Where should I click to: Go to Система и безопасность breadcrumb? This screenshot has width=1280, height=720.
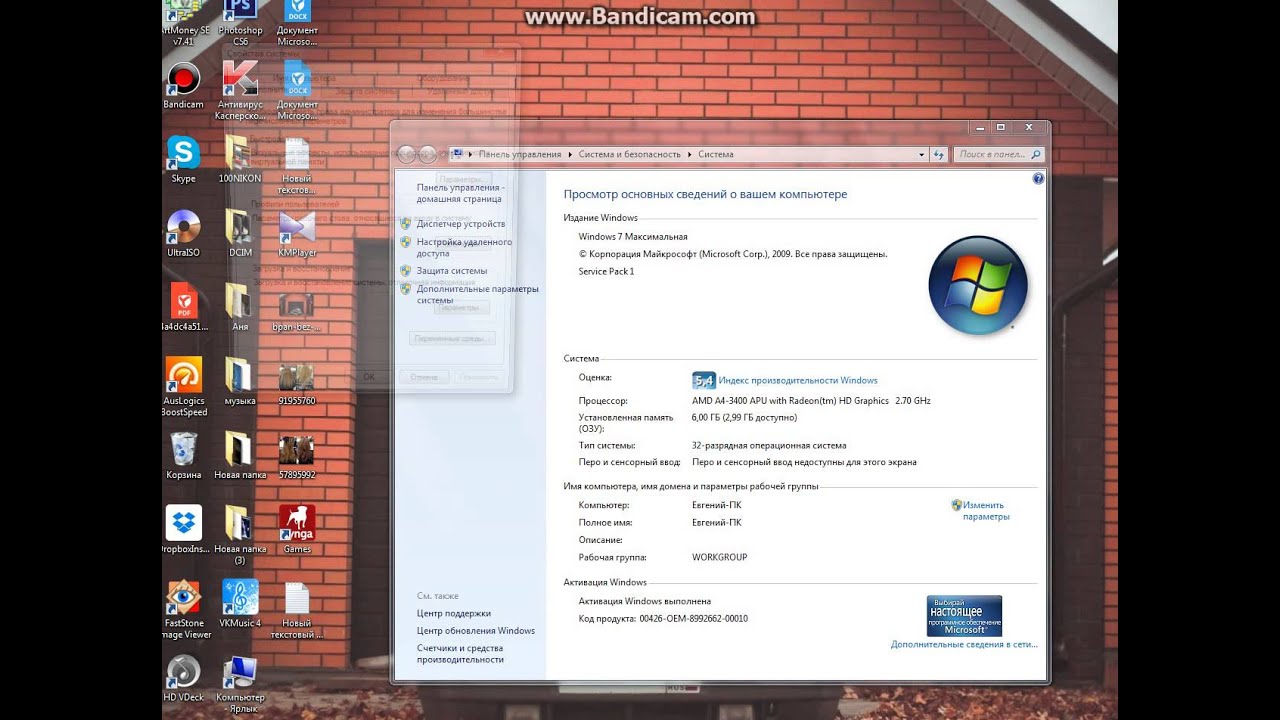[x=629, y=155]
